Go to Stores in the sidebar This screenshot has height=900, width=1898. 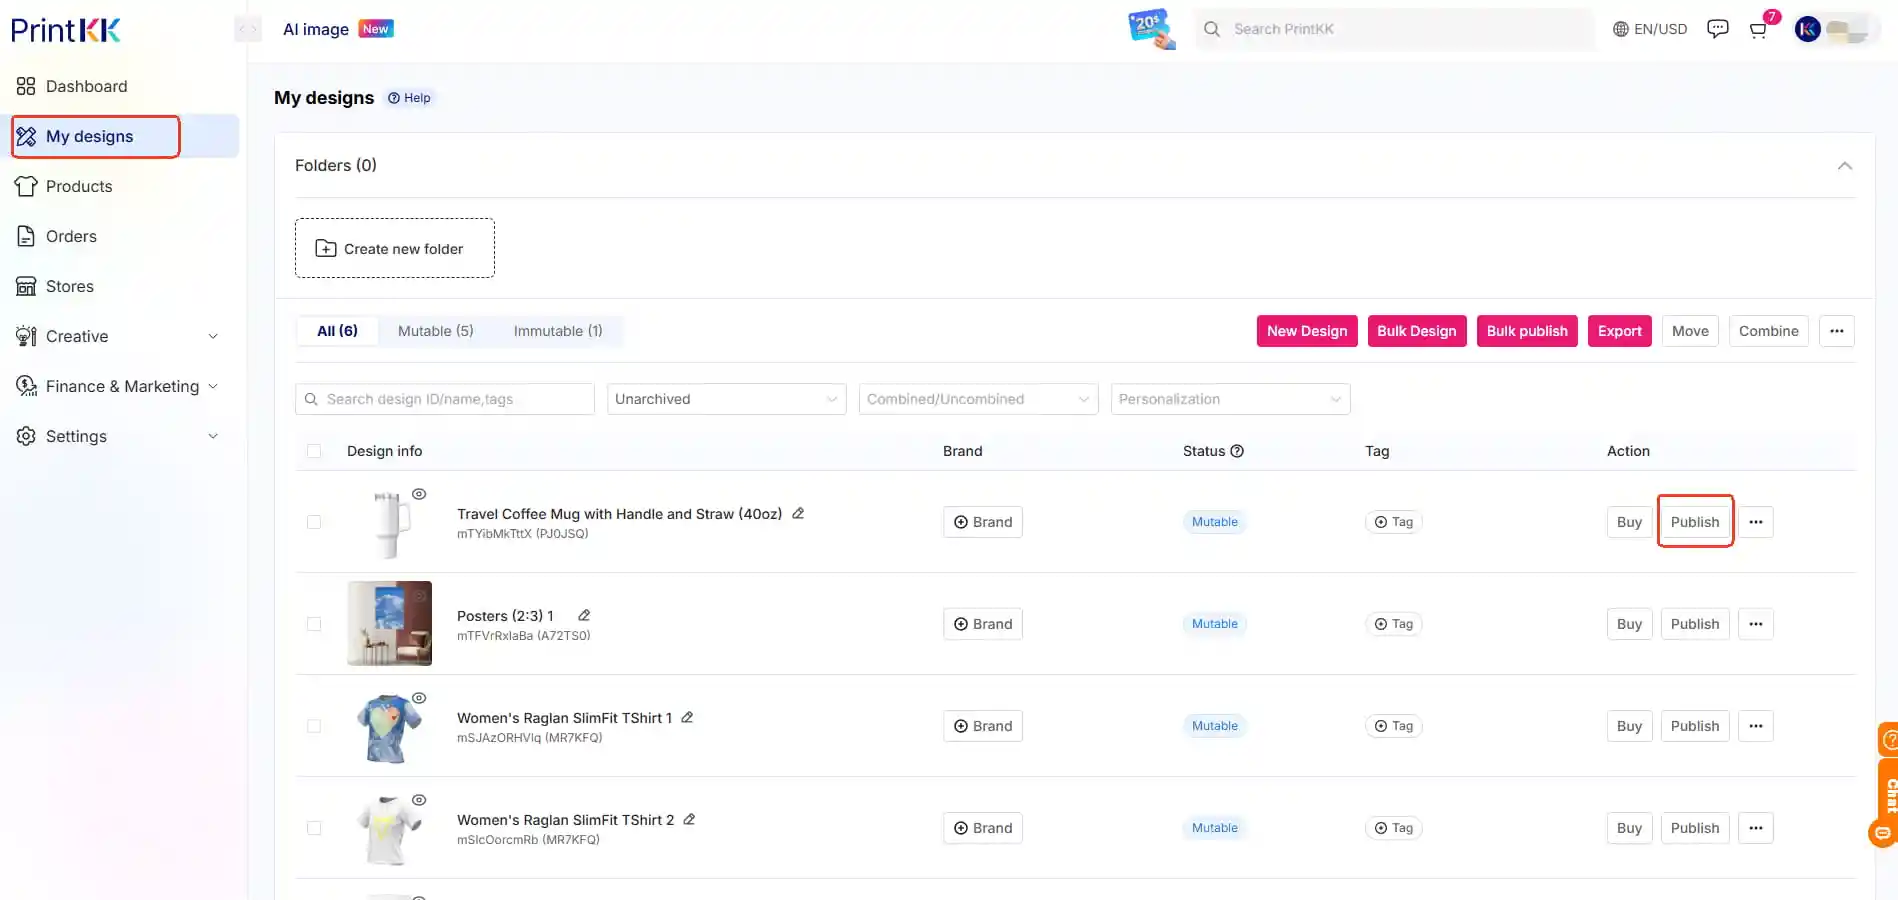tap(68, 286)
